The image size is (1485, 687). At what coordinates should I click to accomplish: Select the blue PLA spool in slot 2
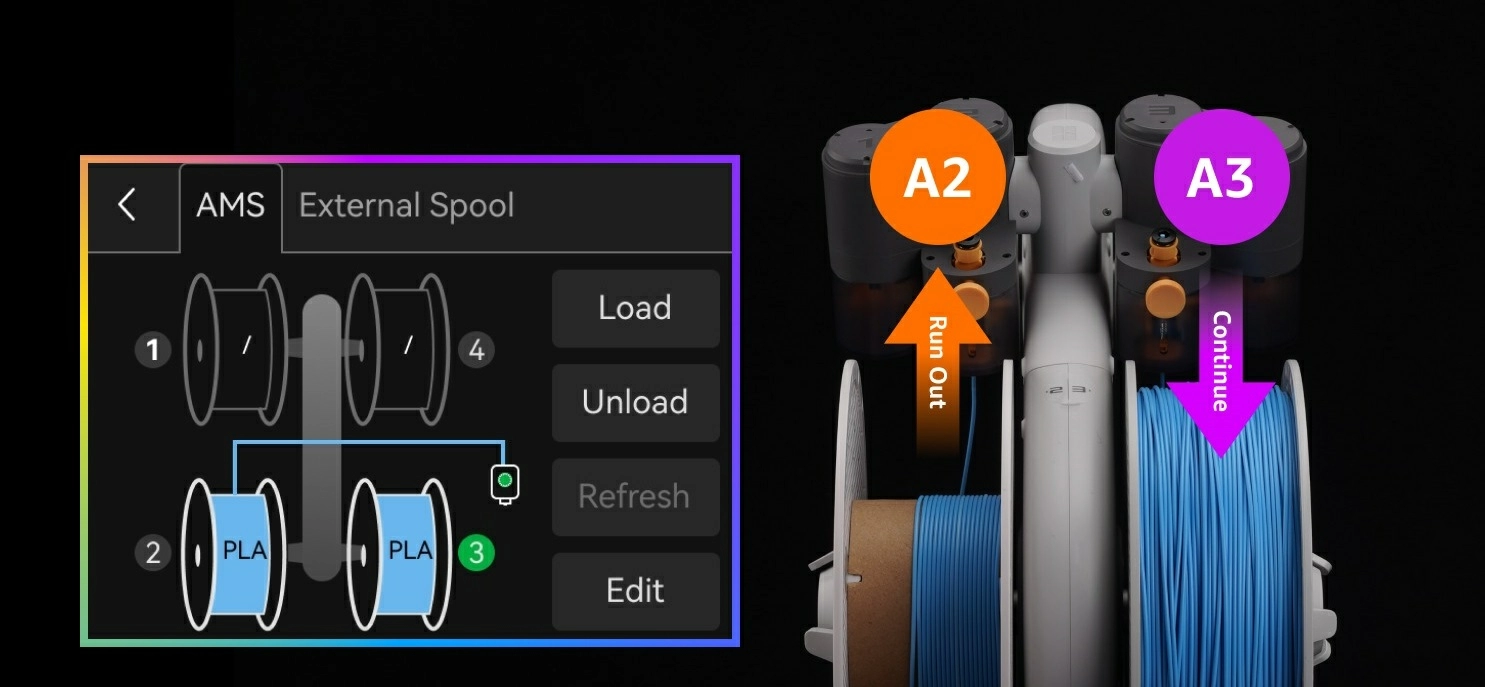point(233,550)
